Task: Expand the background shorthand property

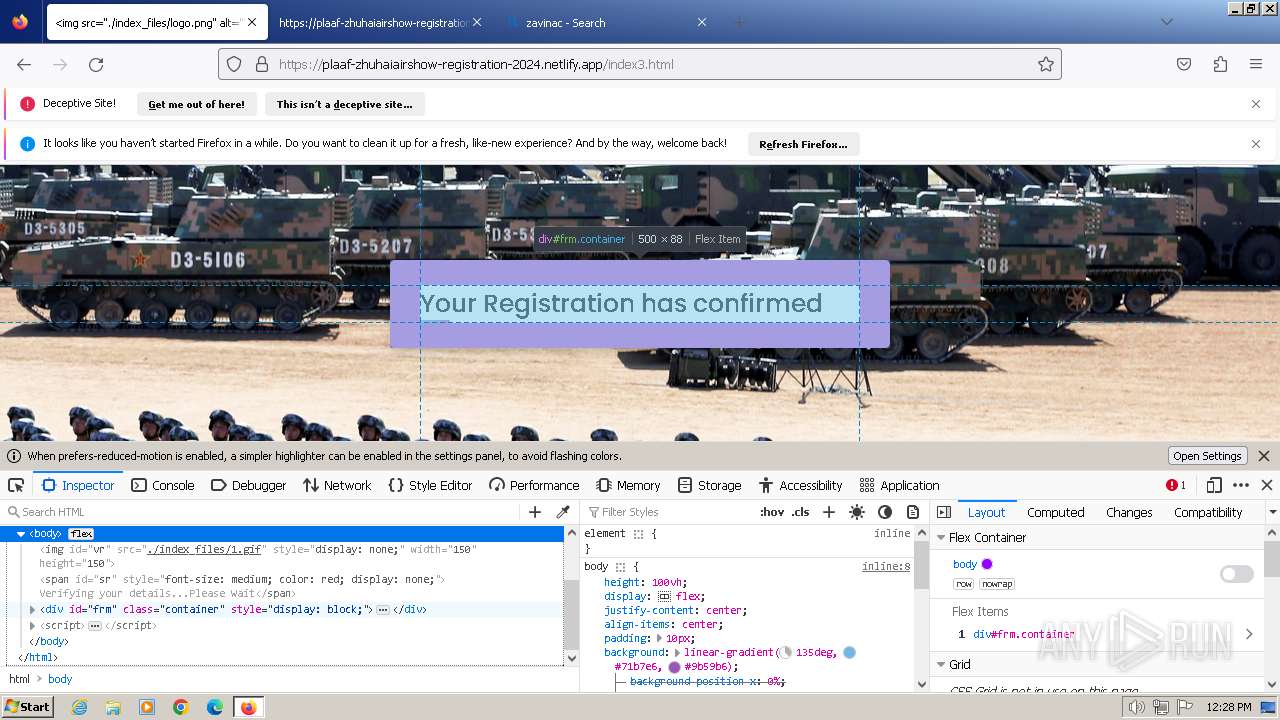Action: [x=677, y=652]
